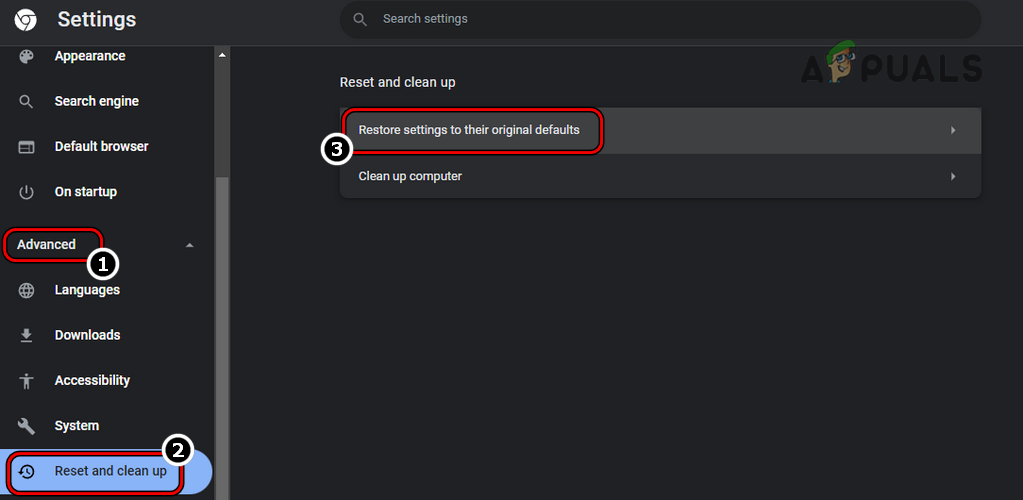The height and width of the screenshot is (500, 1023).
Task: Expand Clean up computer row arrow
Action: [x=953, y=177]
